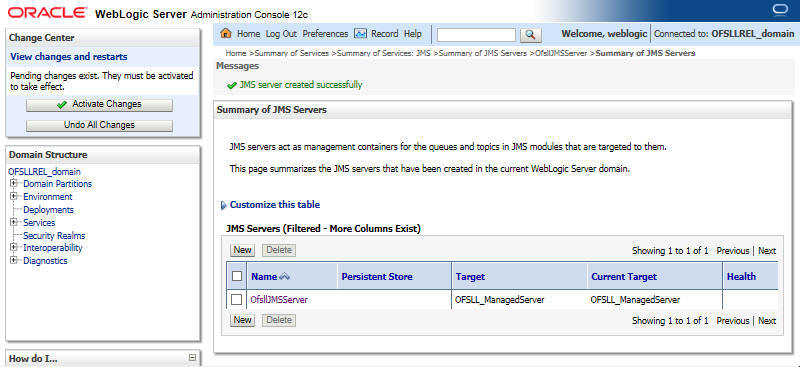Screen dimensions: 800x367
Task: Expand Customize this table triangle
Action: click(223, 205)
